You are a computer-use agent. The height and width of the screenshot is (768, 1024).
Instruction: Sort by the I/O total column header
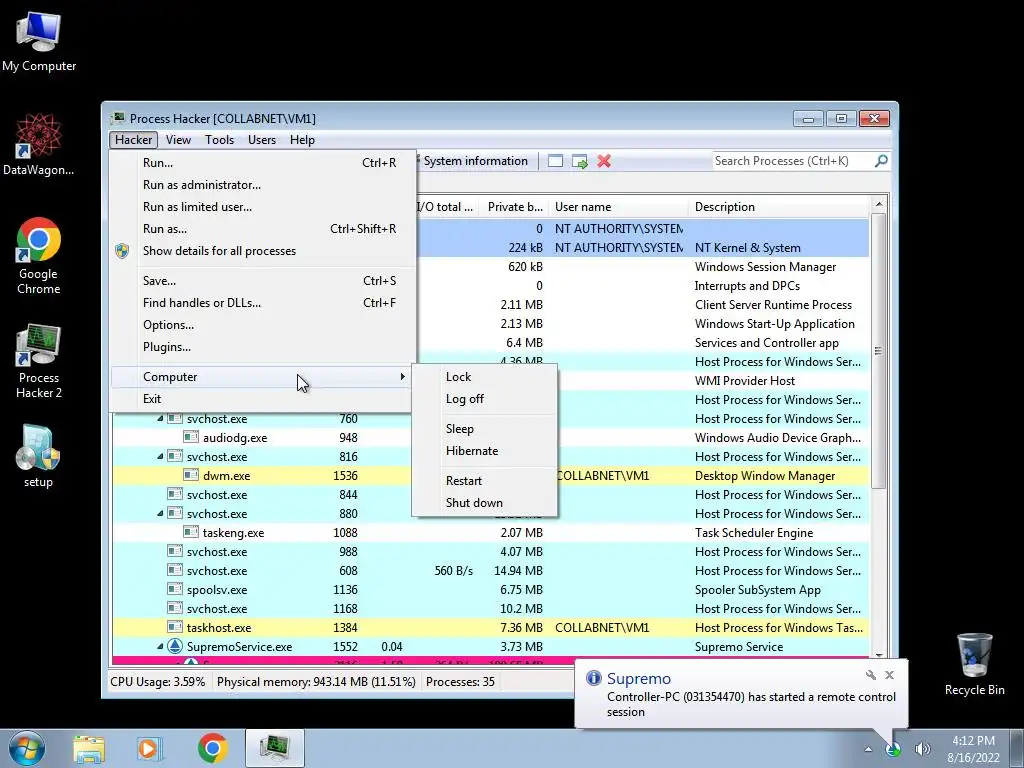446,207
